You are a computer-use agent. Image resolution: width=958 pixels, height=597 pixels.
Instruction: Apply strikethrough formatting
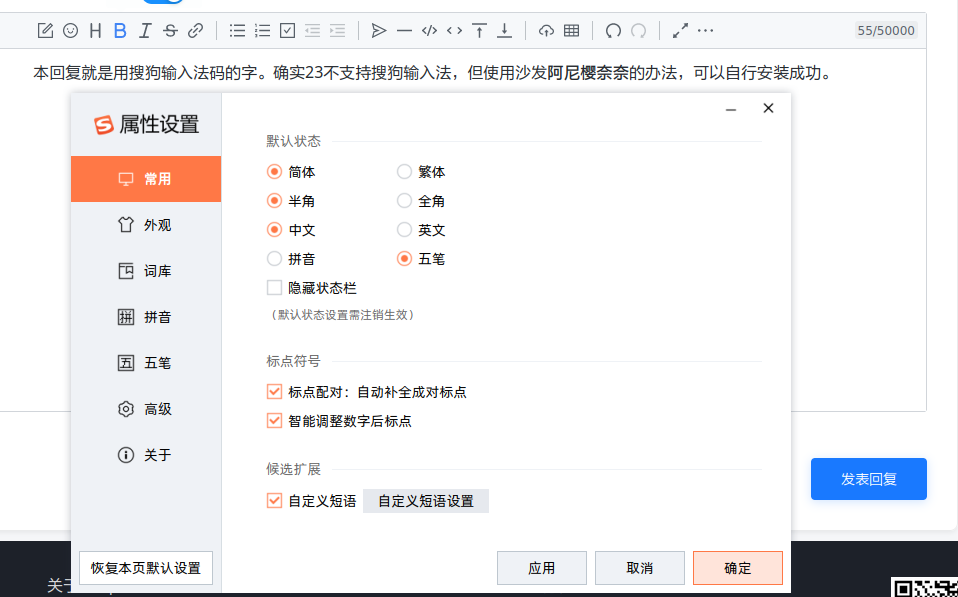tap(170, 30)
